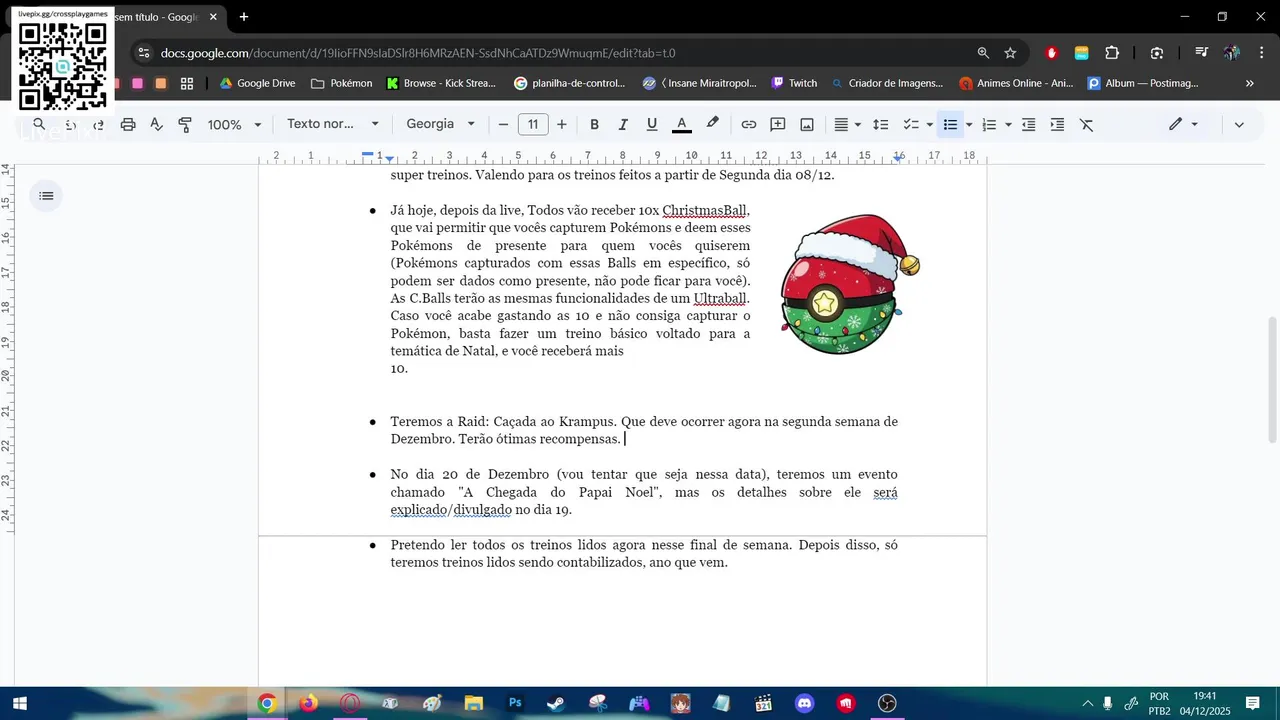This screenshot has width=1280, height=720.
Task: Click the Christmas Pokéball image
Action: [849, 284]
